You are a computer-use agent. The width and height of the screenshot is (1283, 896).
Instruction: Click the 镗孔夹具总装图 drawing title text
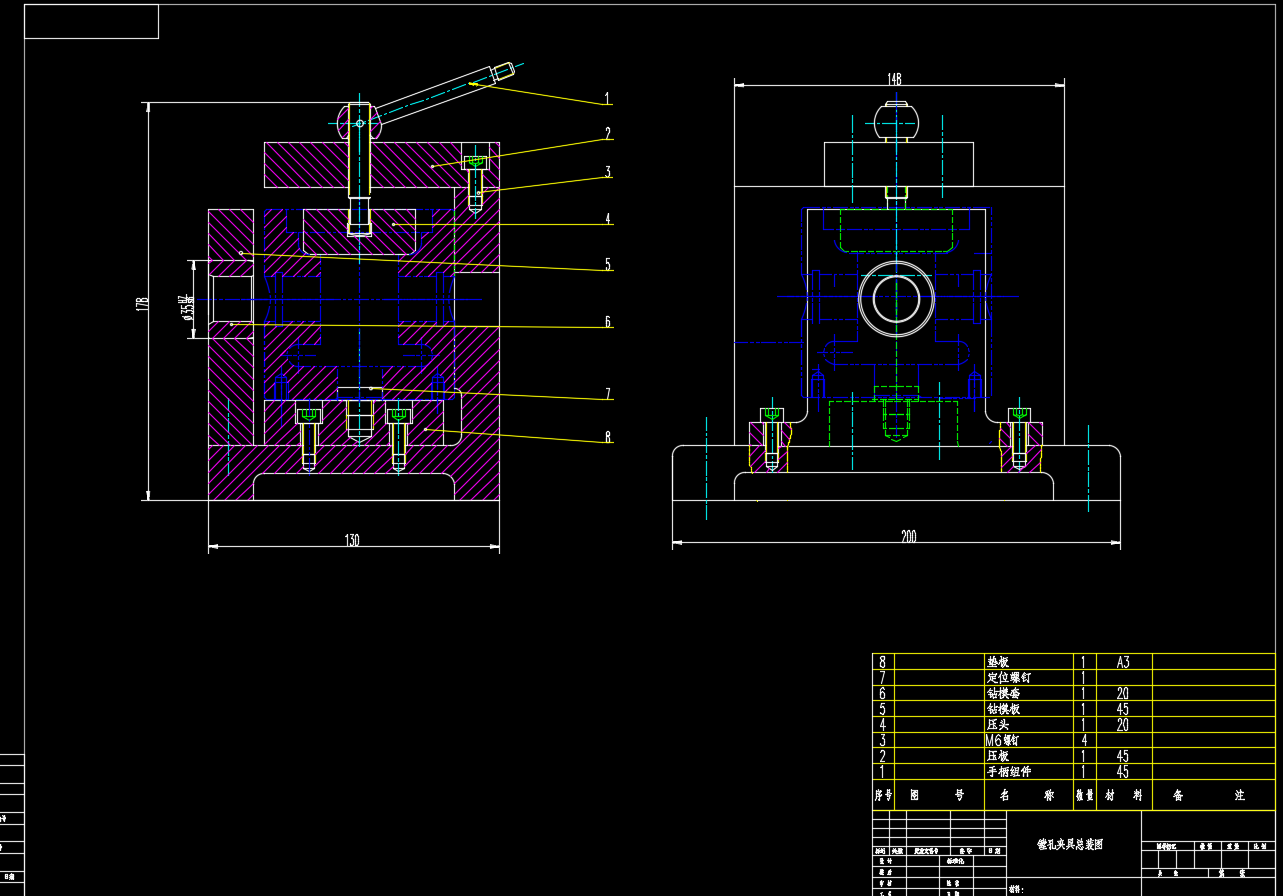tap(1069, 844)
